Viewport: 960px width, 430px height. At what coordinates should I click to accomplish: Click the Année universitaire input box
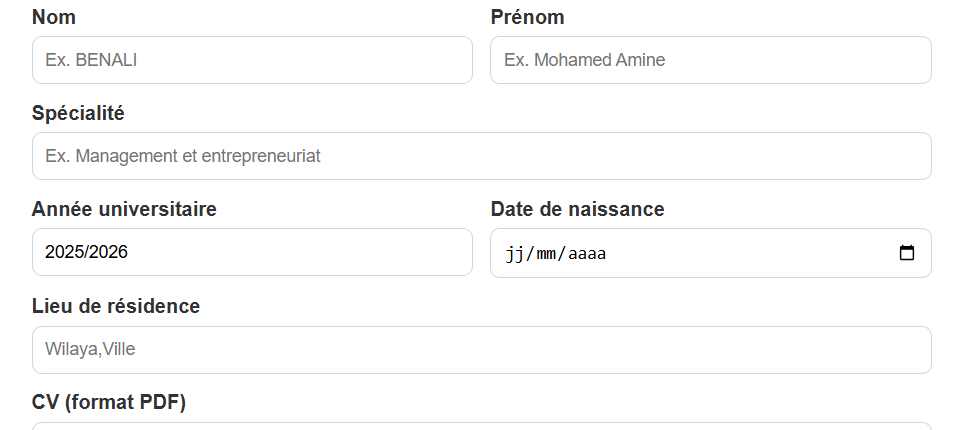click(x=252, y=252)
